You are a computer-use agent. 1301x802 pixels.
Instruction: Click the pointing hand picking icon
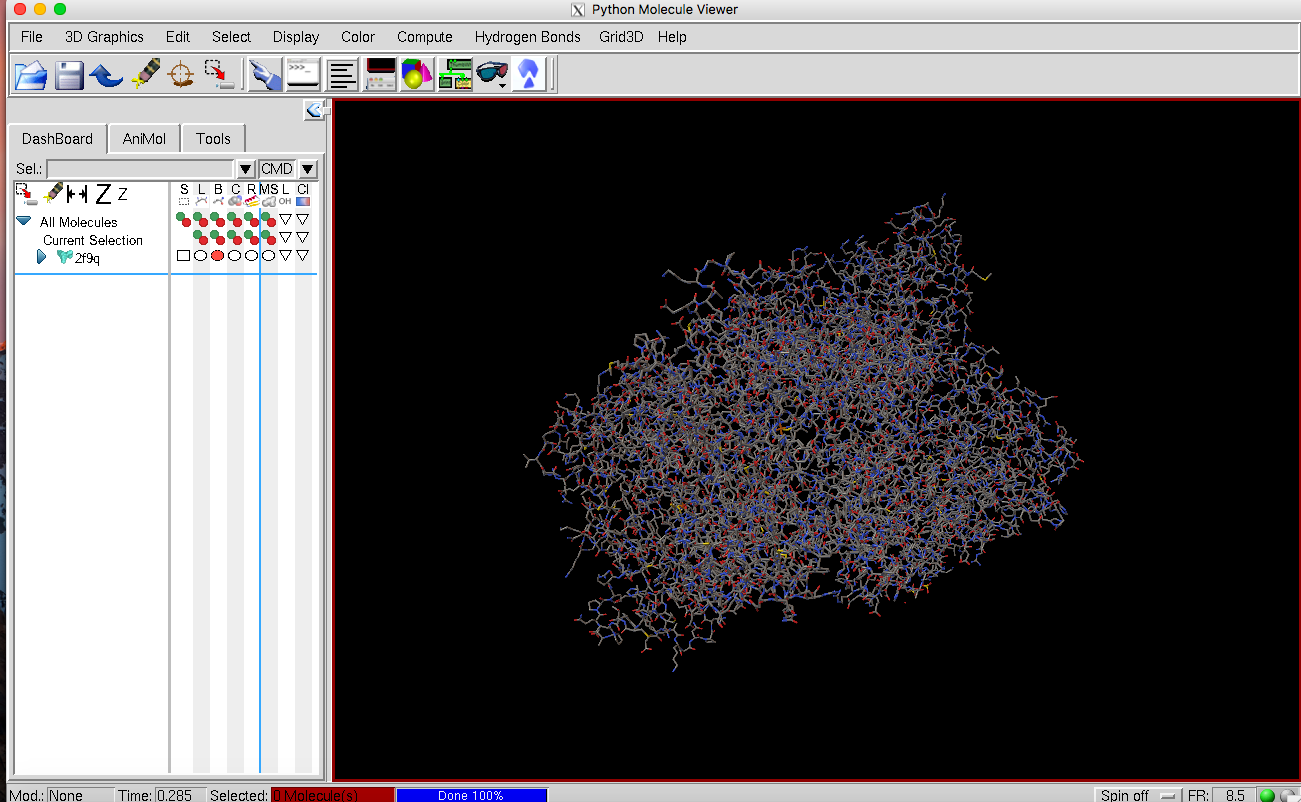pyautogui.click(x=265, y=75)
